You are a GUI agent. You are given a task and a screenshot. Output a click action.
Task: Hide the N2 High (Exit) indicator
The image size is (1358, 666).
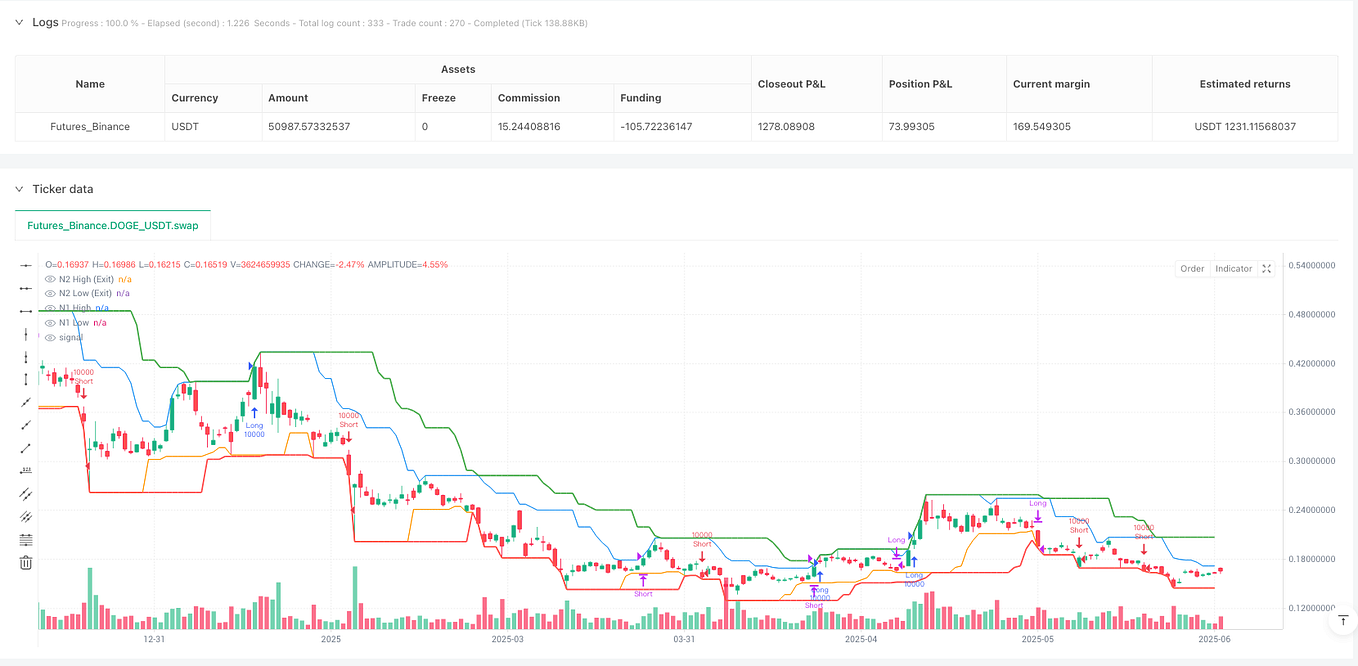point(50,279)
